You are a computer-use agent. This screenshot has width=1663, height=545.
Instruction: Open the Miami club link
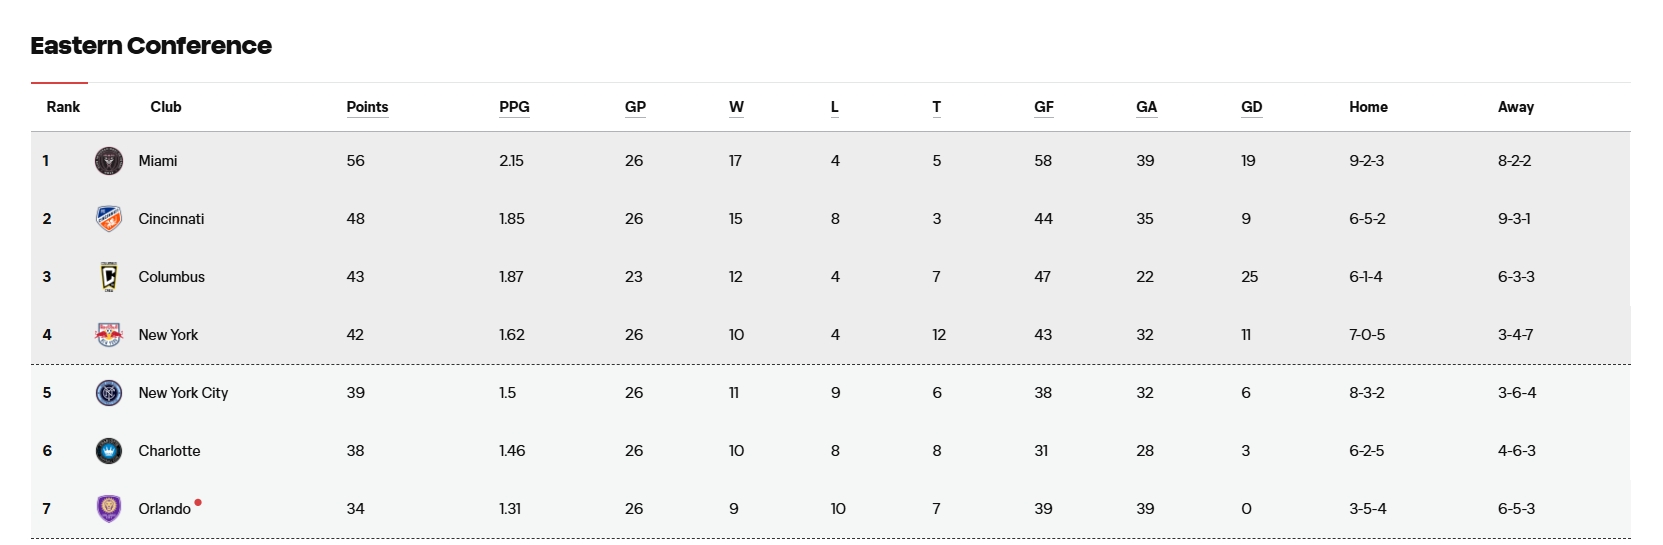(158, 161)
